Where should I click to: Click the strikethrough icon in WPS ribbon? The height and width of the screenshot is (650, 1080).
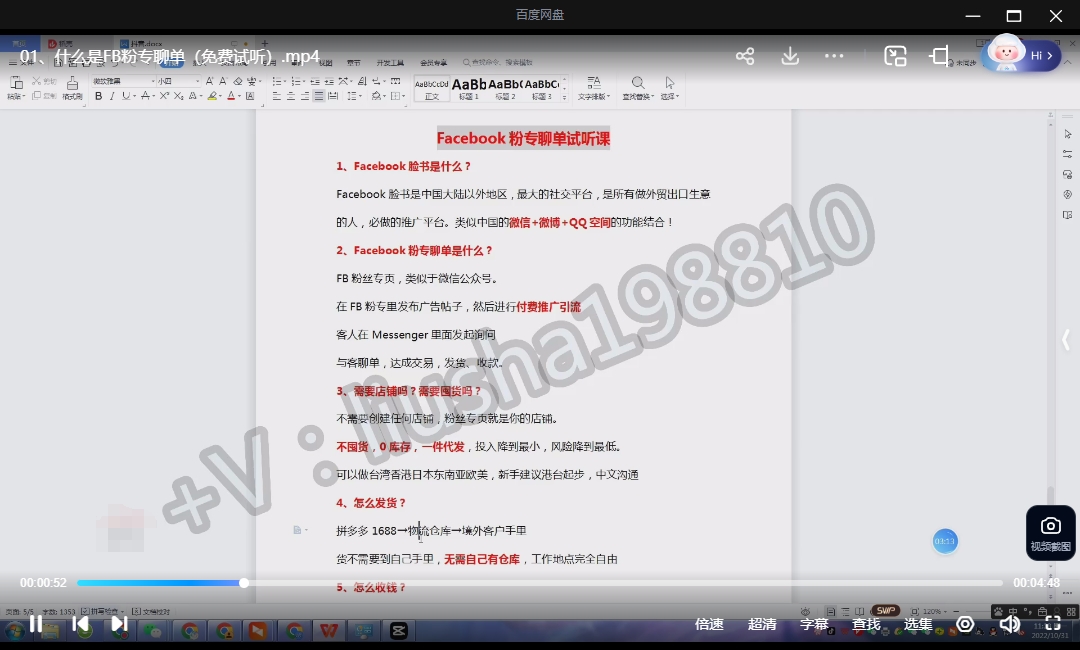click(x=145, y=96)
